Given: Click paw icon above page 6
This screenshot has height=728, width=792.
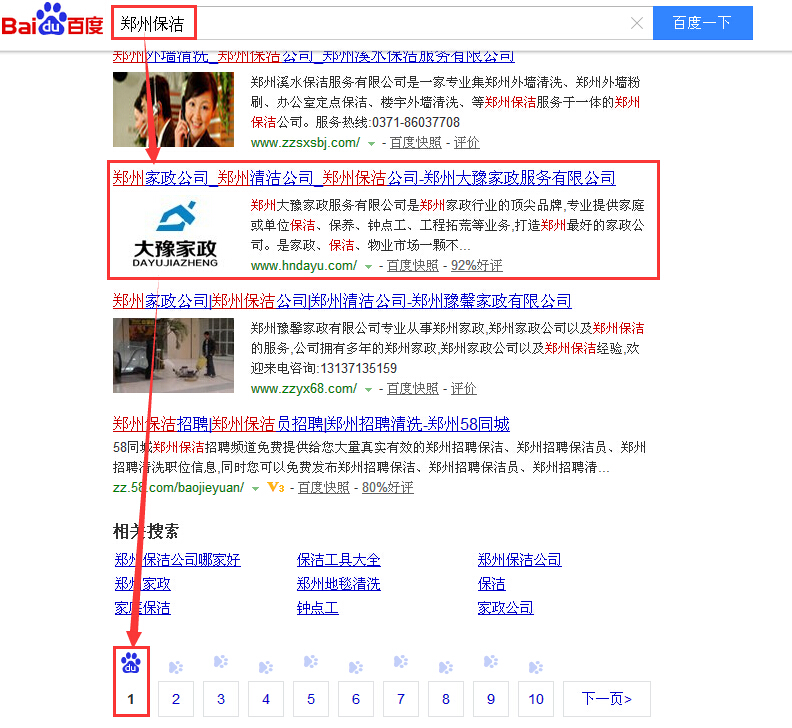Looking at the screenshot, I should click(356, 667).
